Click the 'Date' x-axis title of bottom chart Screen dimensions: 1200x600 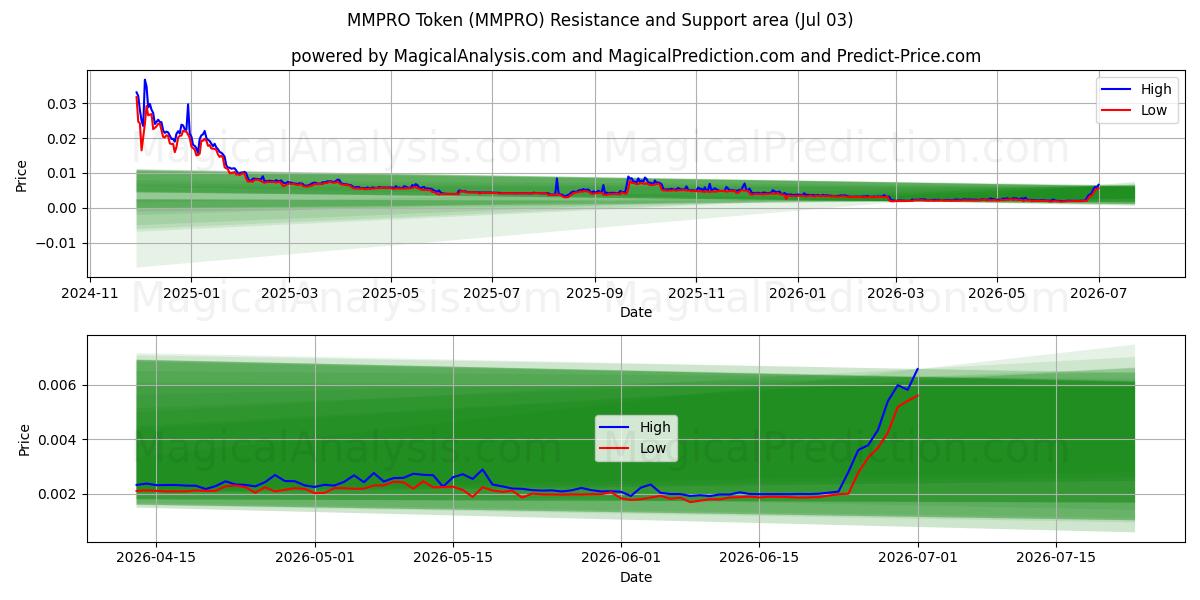(x=636, y=577)
